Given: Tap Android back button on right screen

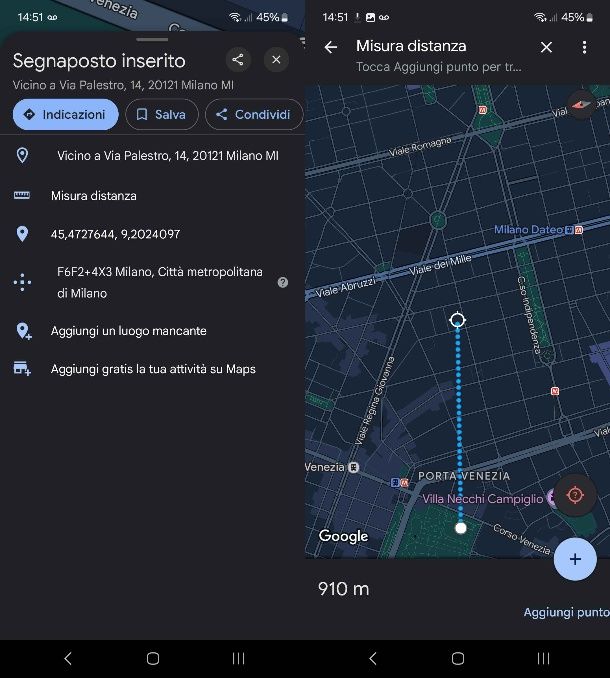Looking at the screenshot, I should click(x=373, y=659).
